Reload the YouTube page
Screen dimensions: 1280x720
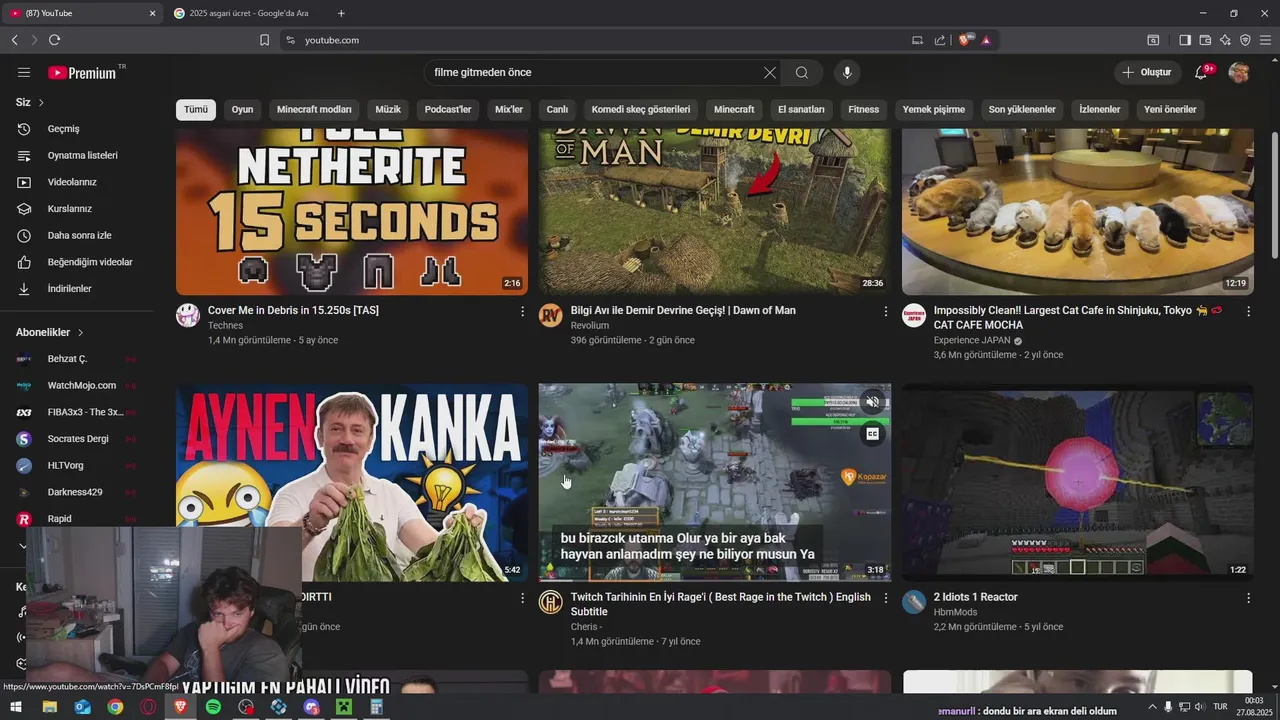tap(54, 40)
